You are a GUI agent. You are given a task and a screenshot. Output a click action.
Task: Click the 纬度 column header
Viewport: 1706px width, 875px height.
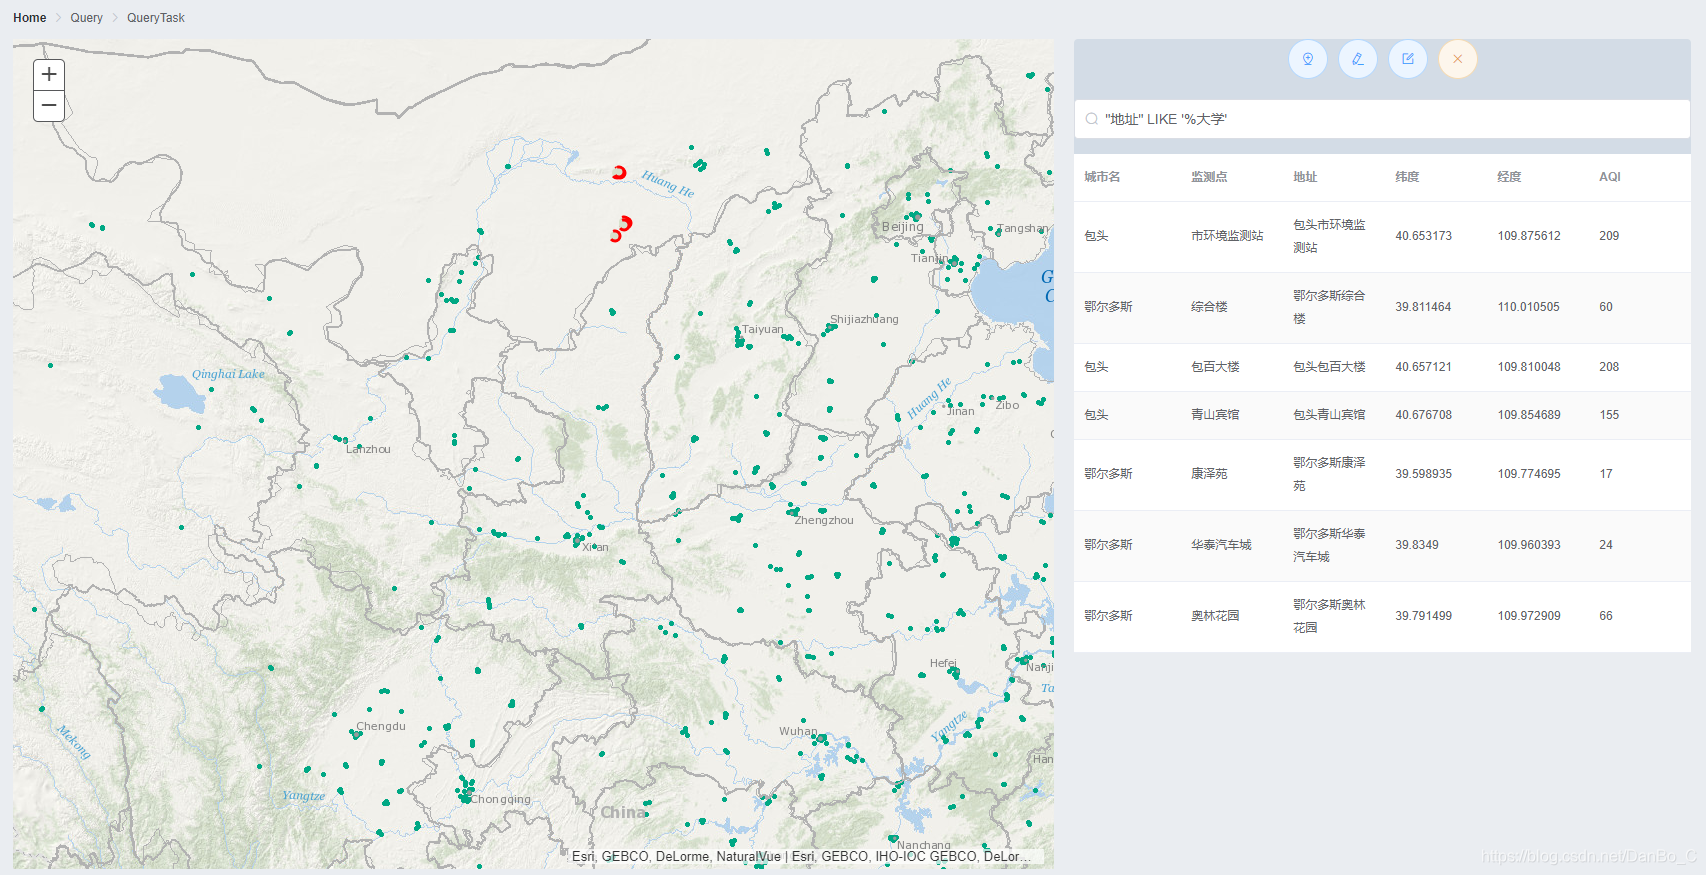(x=1407, y=177)
